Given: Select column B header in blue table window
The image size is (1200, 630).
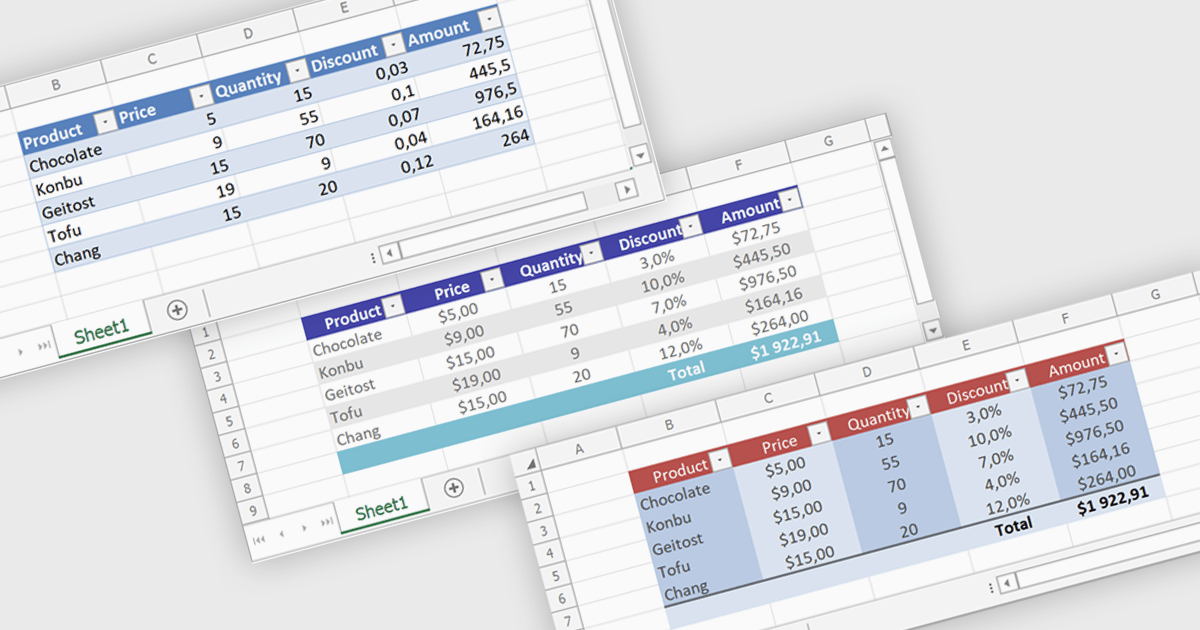Looking at the screenshot, I should 55,85.
